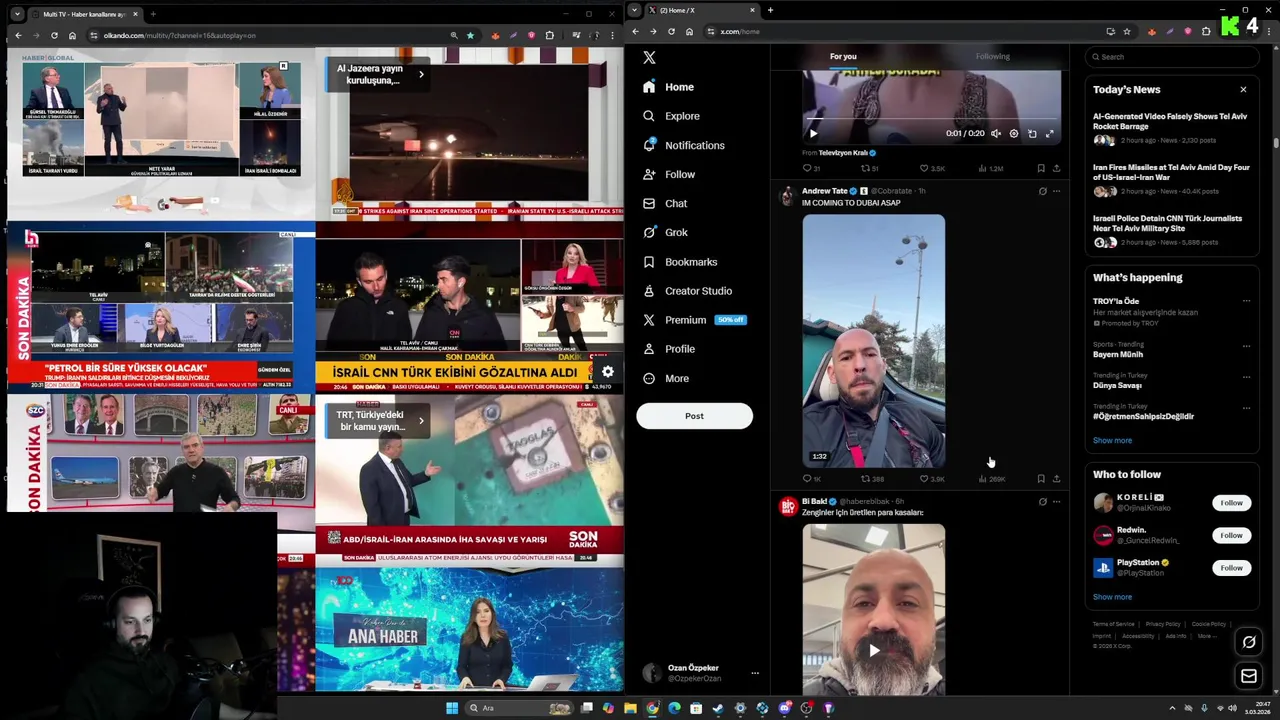Open the Grok floating button

pyautogui.click(x=1249, y=642)
